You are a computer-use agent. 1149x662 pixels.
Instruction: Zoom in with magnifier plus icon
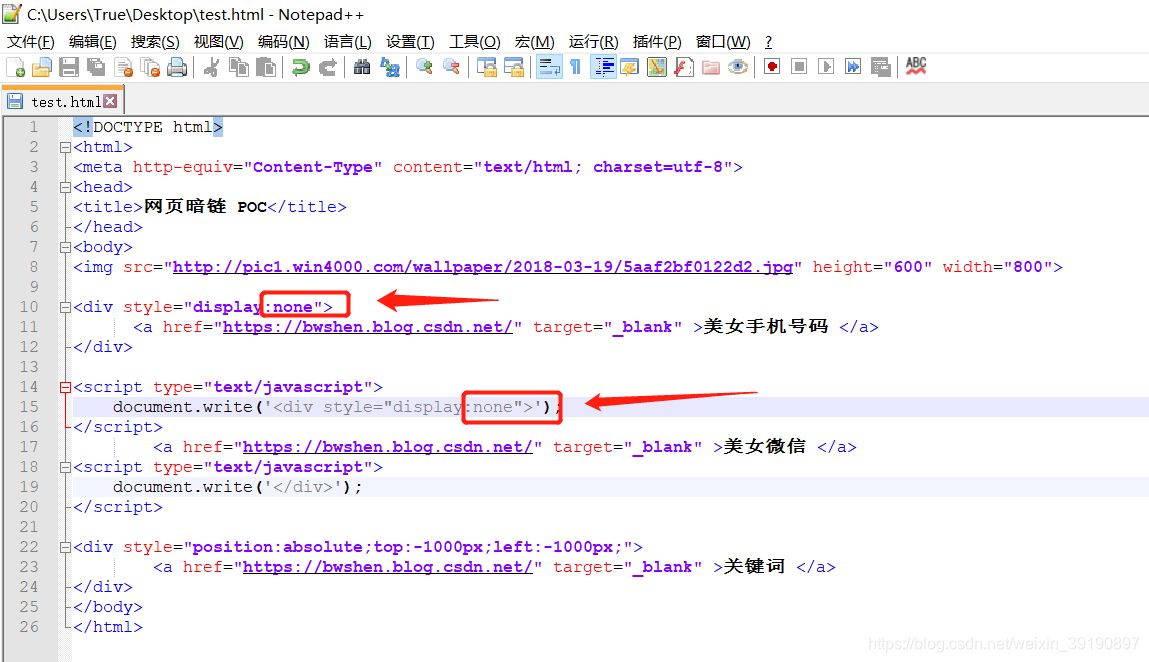click(x=424, y=67)
